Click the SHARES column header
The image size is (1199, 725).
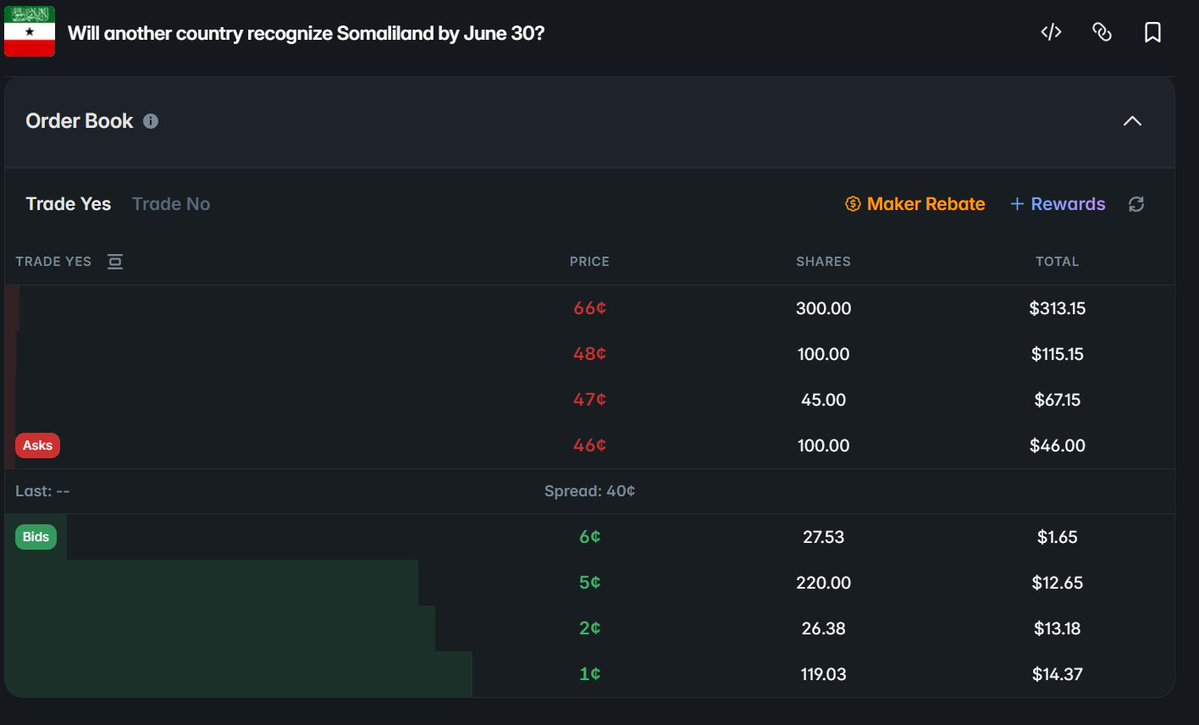coord(824,262)
